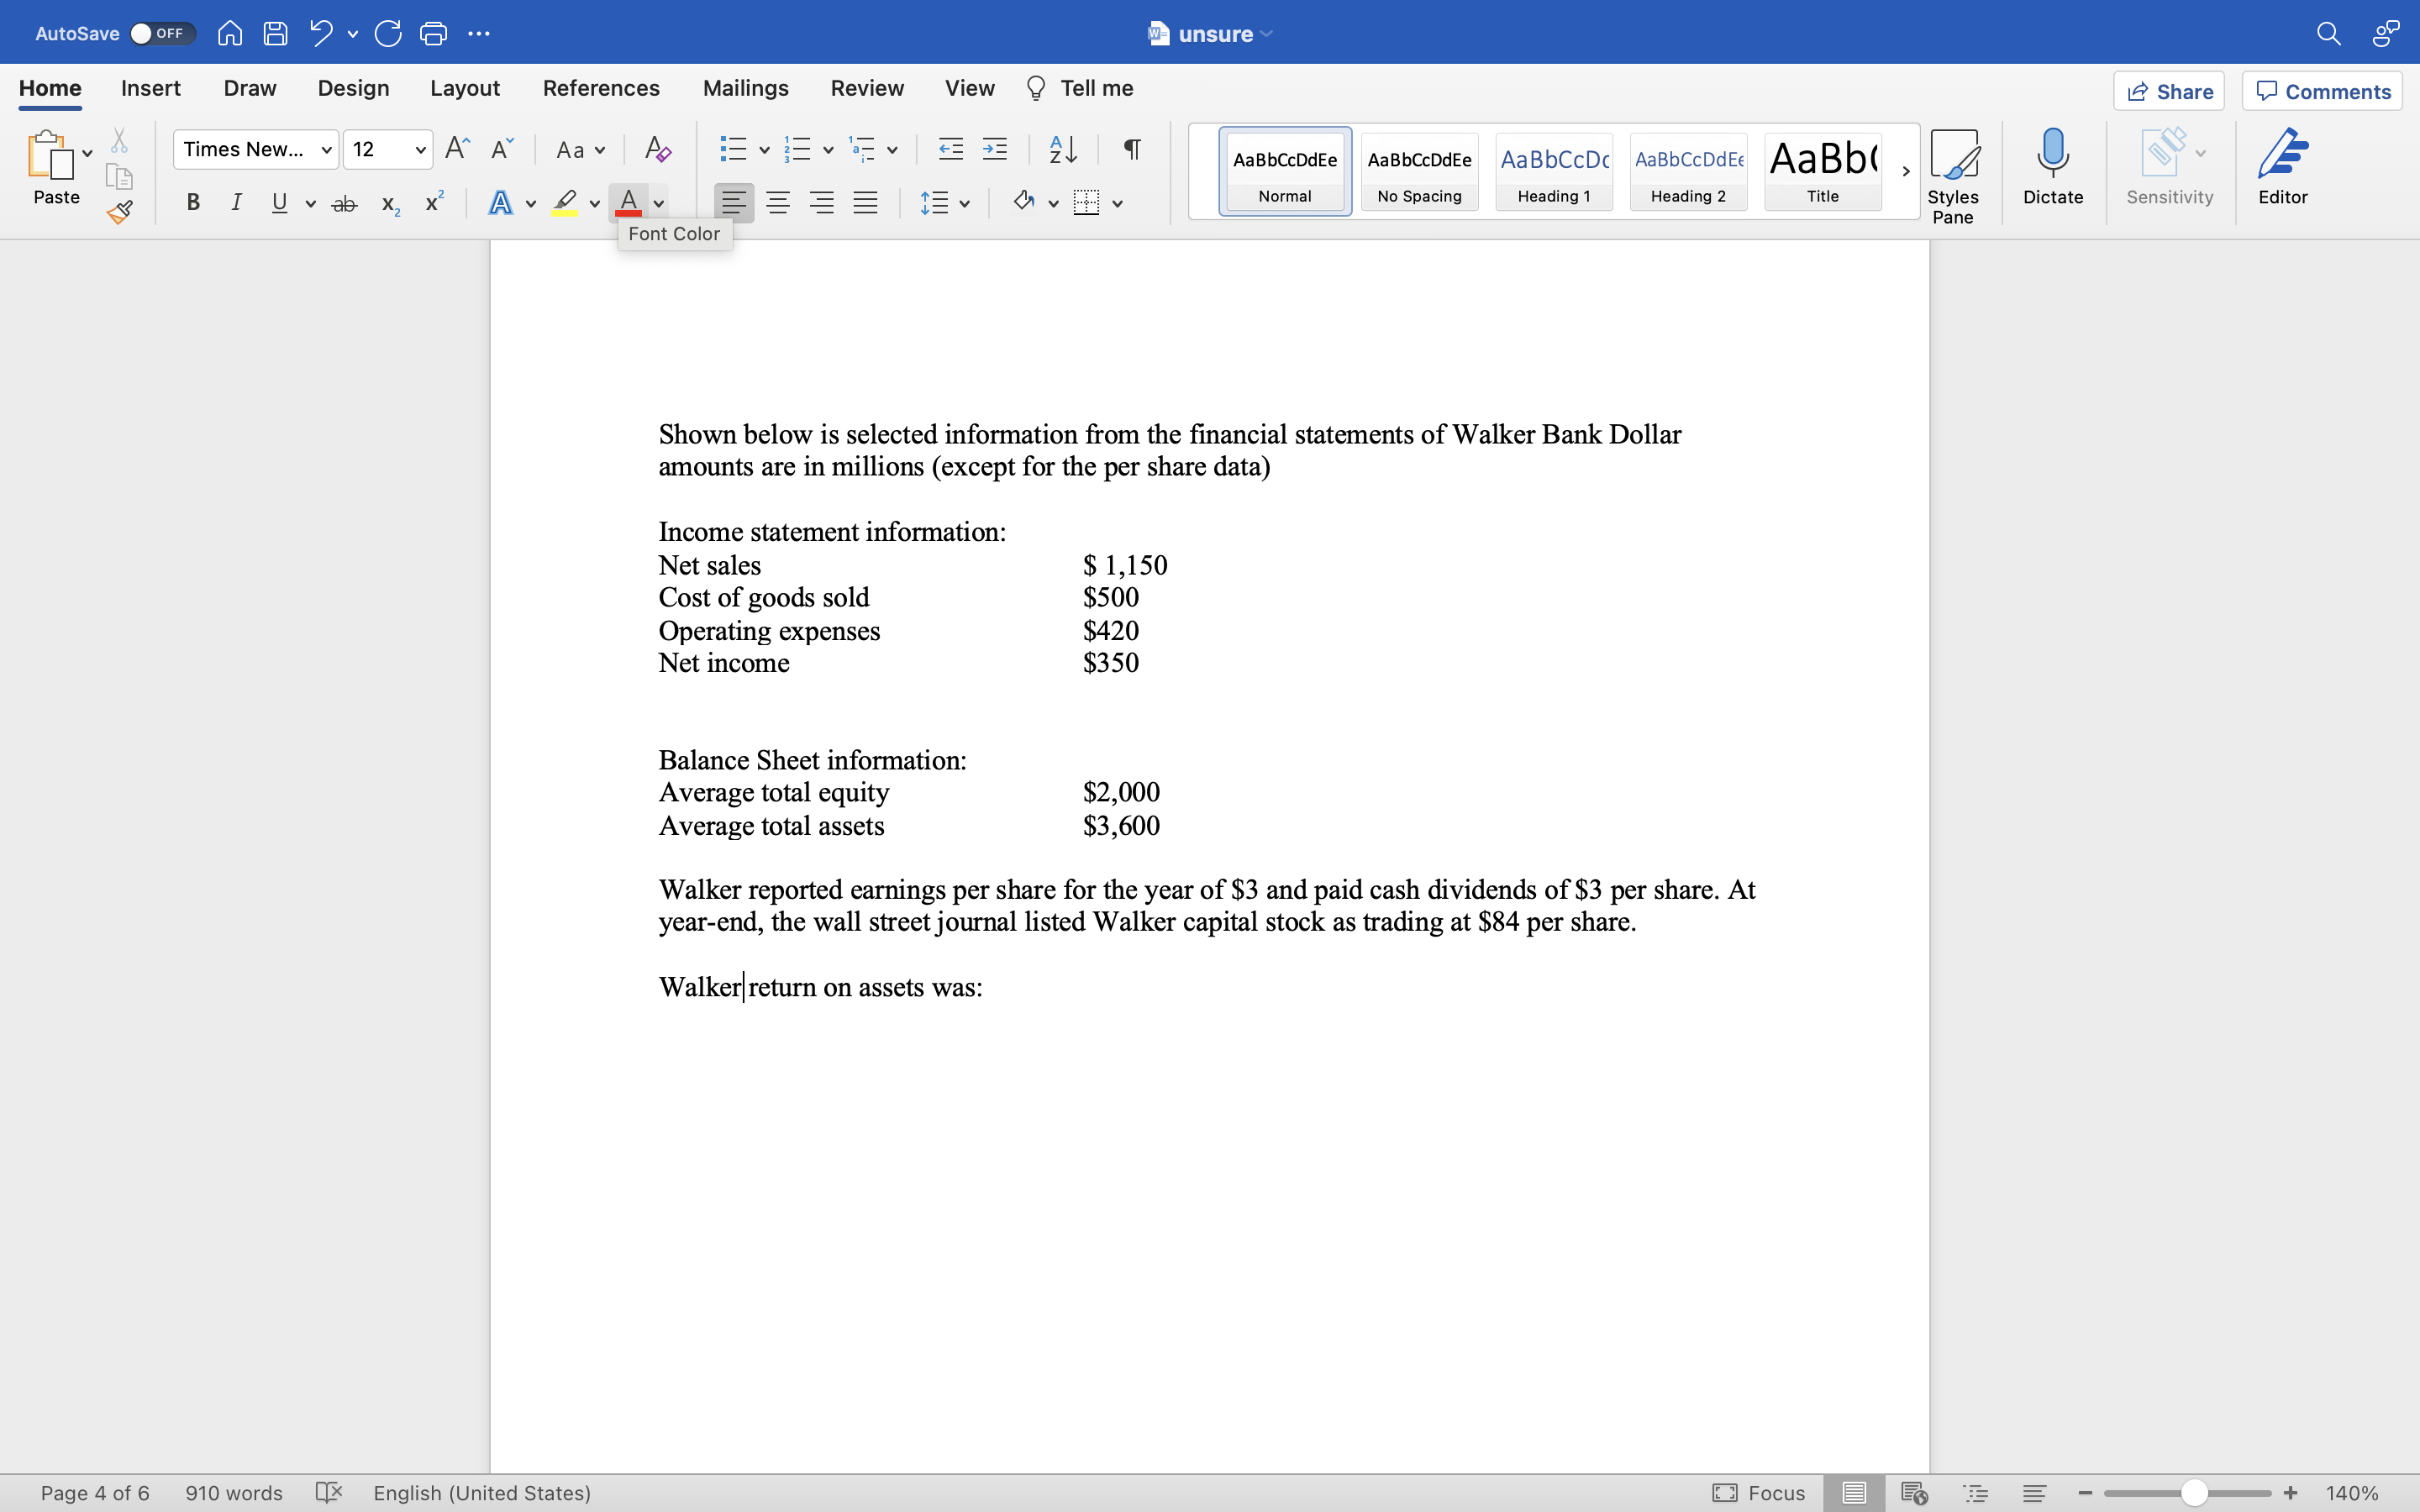This screenshot has width=2420, height=1512.
Task: Turn on AutoSave
Action: click(162, 32)
